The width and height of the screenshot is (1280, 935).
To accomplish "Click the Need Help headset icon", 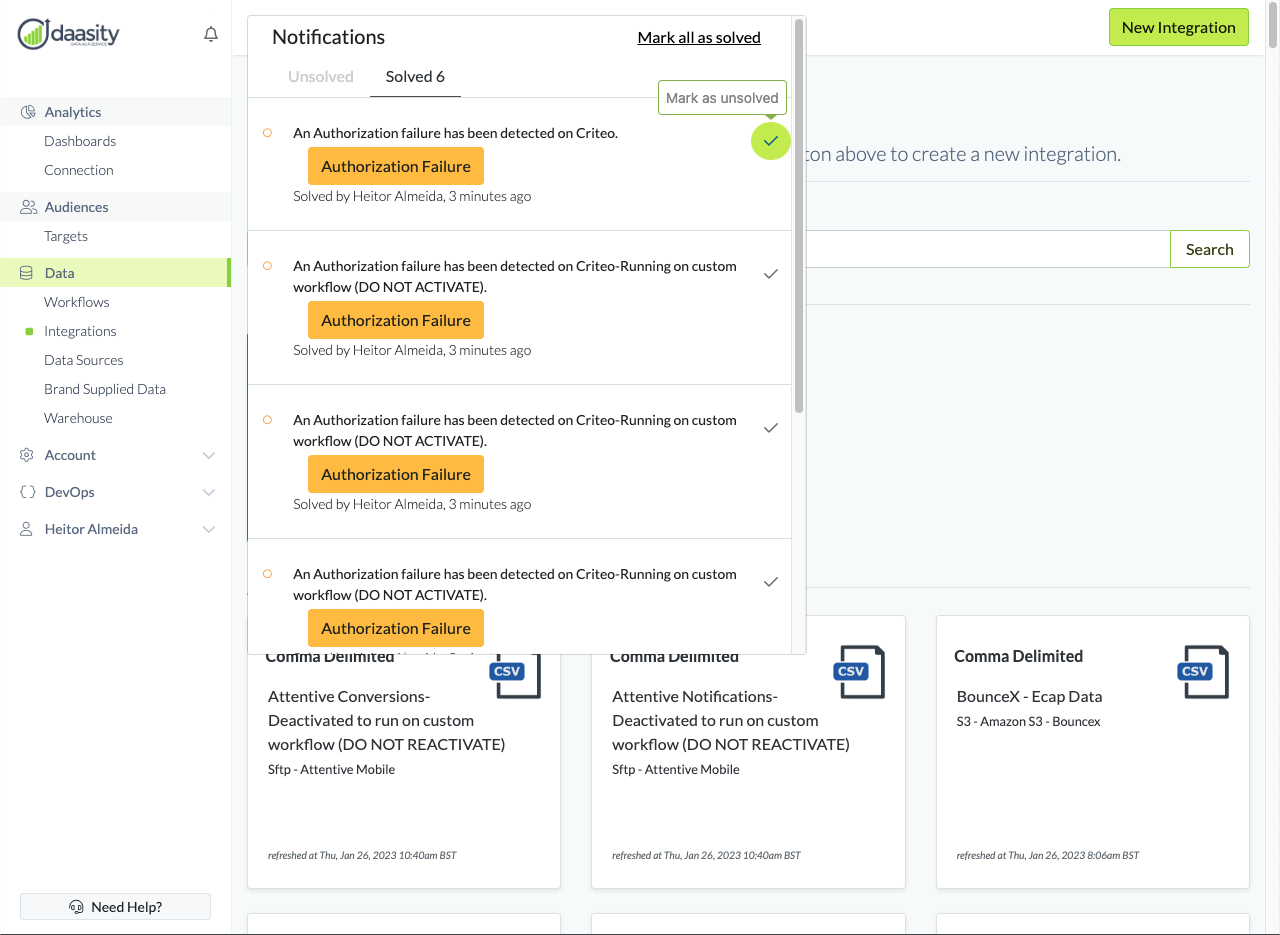I will pyautogui.click(x=76, y=907).
